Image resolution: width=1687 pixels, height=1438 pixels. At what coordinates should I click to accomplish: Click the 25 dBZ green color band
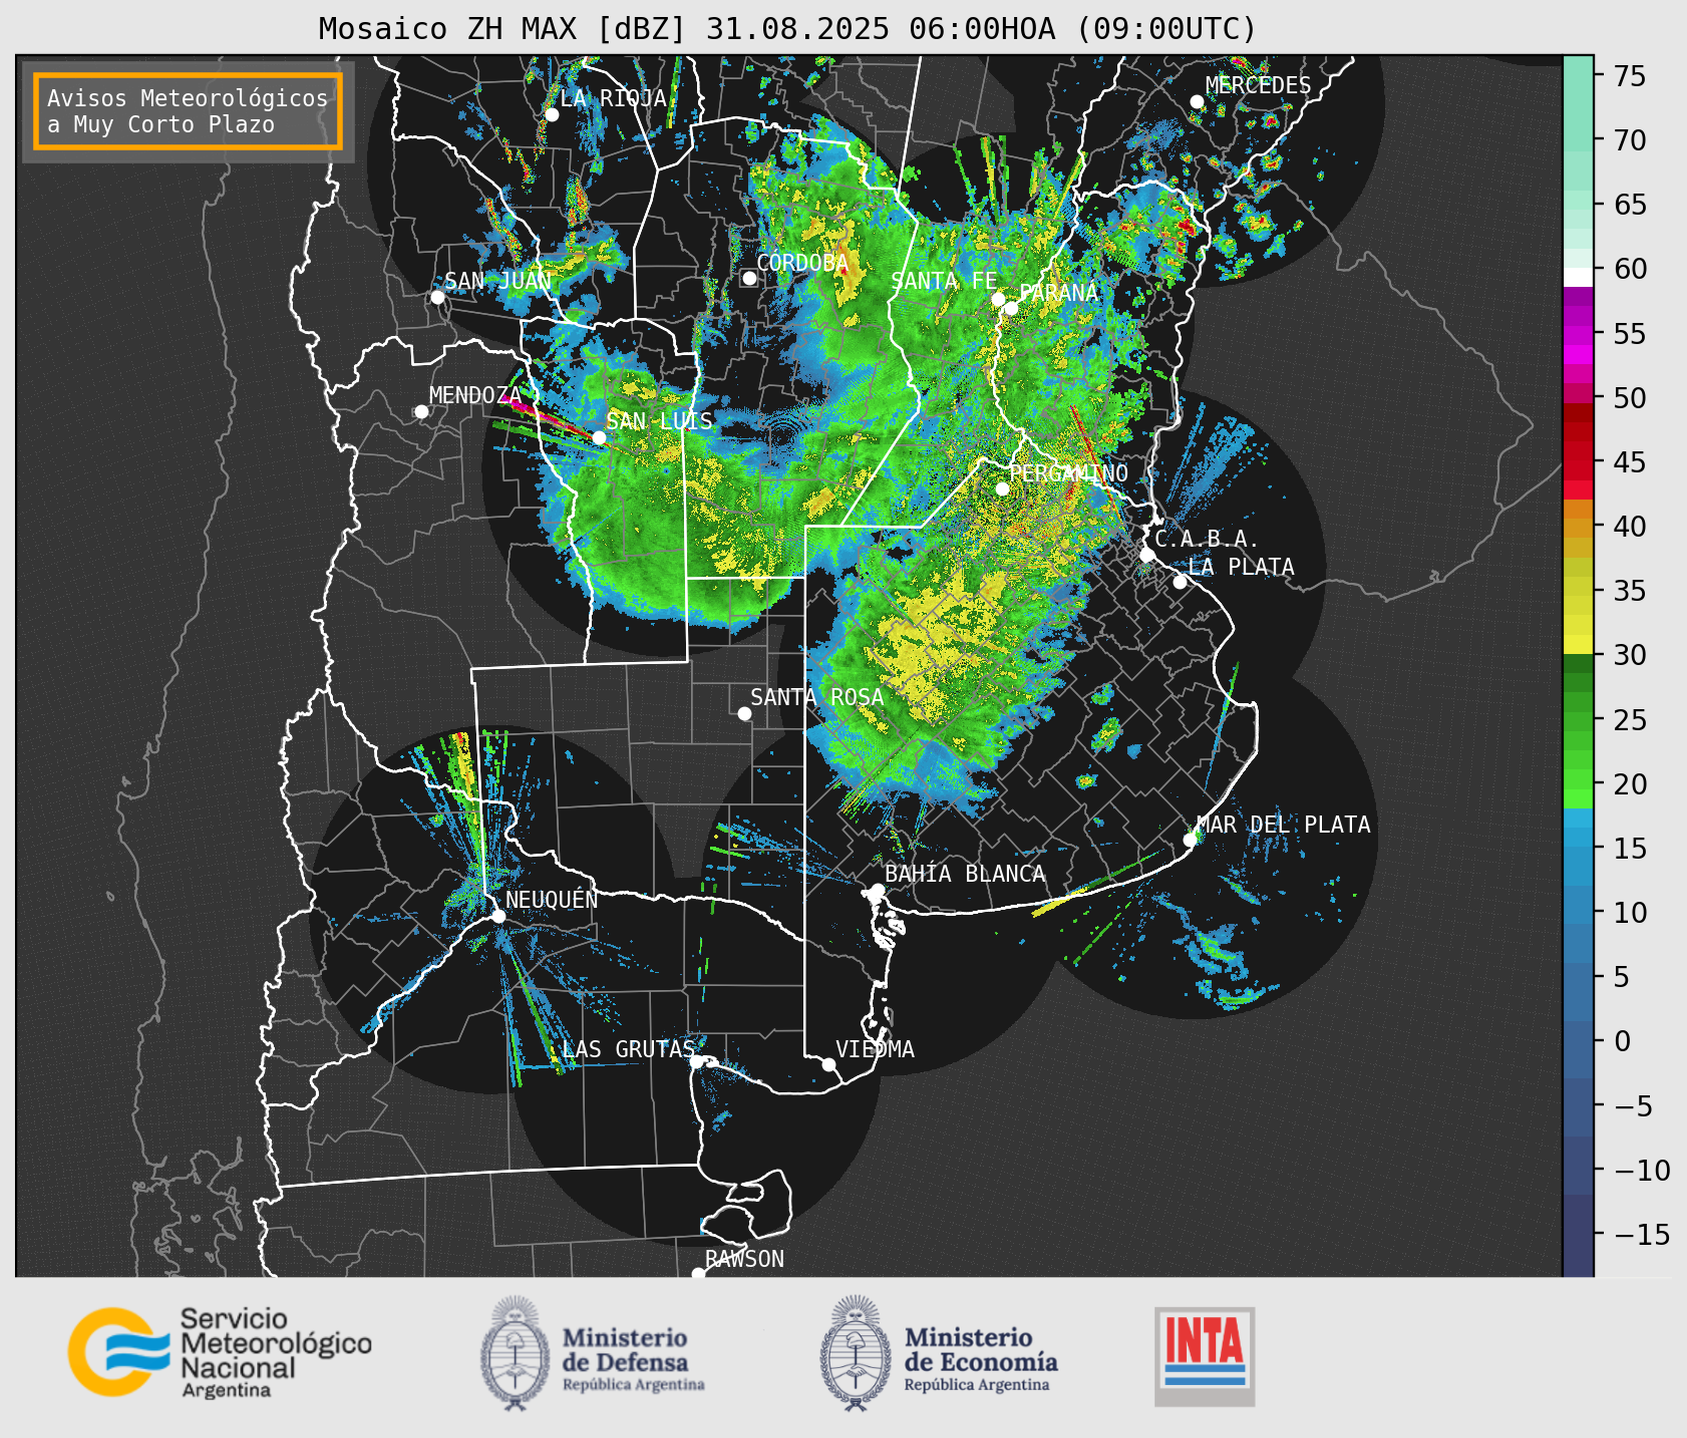pyautogui.click(x=1578, y=719)
